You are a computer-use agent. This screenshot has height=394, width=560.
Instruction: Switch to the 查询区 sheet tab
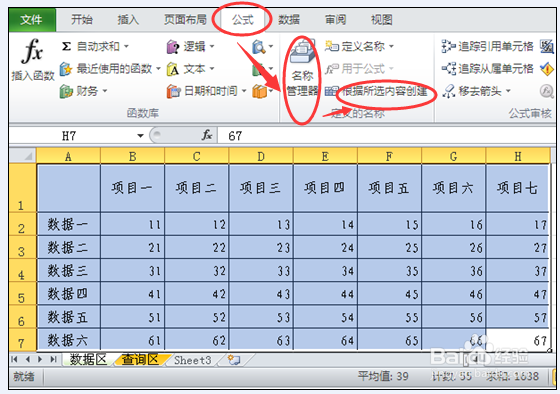(140, 359)
